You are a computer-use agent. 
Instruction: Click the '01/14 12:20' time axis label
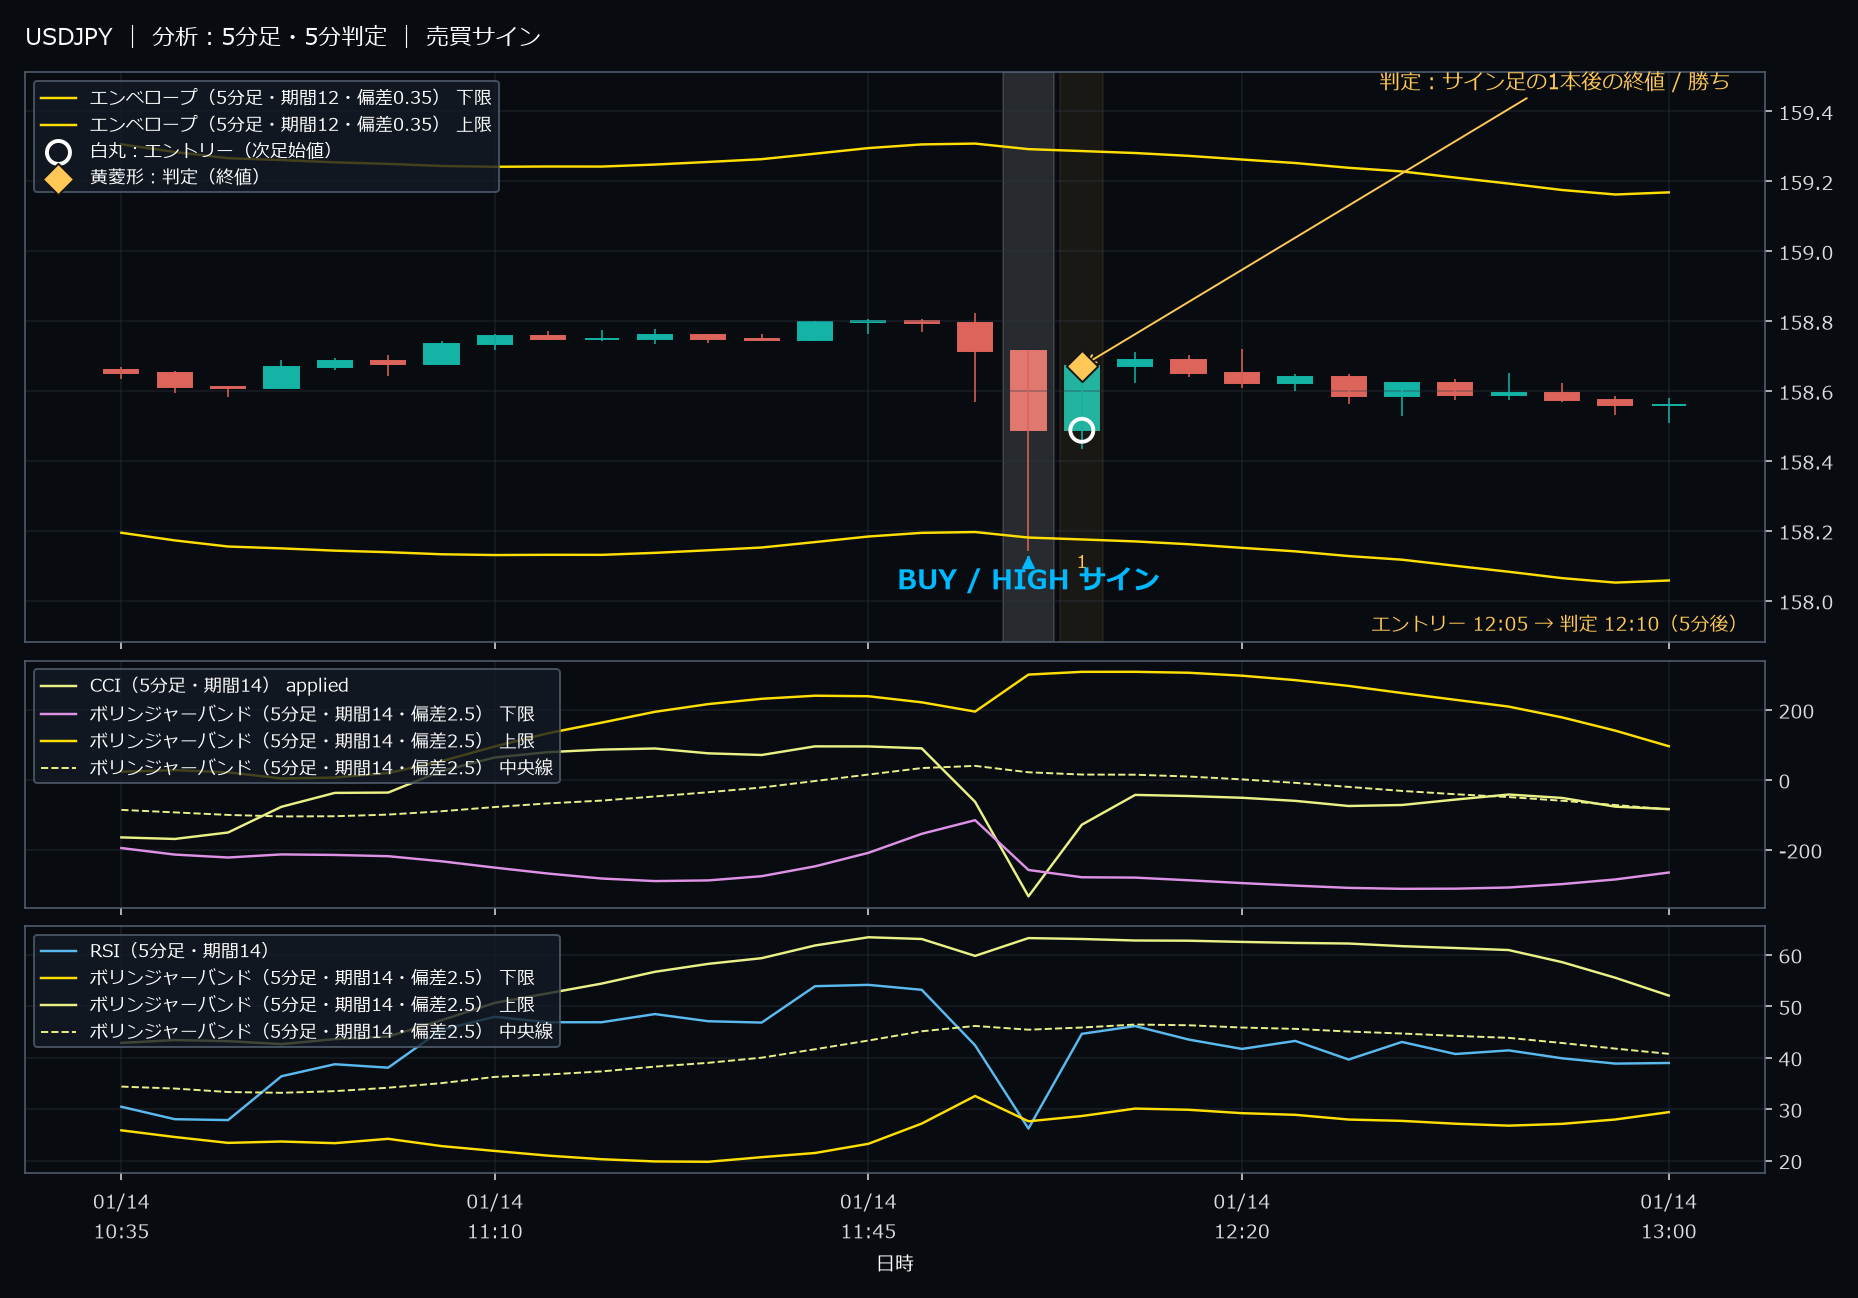pos(1242,1217)
